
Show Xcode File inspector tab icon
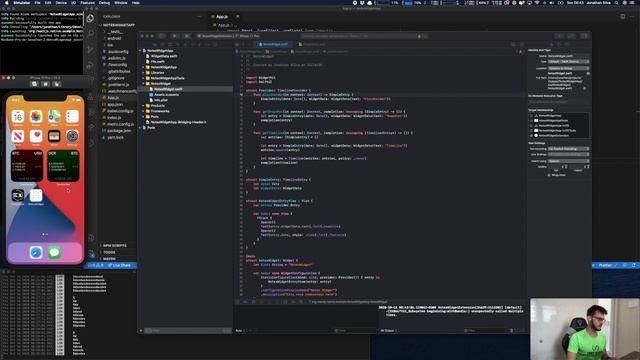(551, 44)
